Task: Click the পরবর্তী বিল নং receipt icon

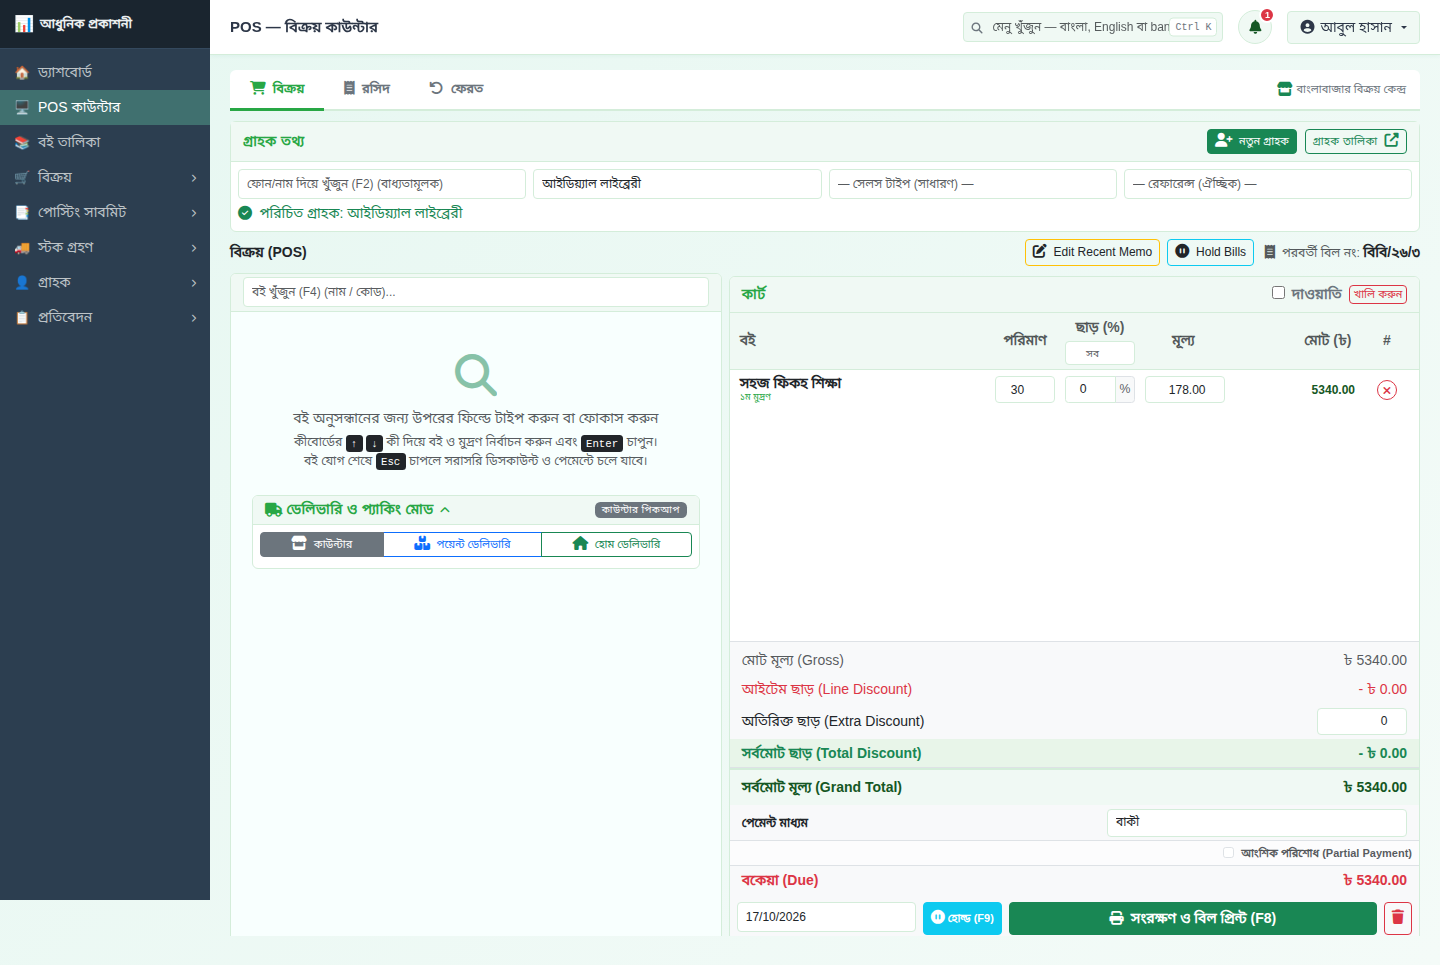Action: click(x=1270, y=252)
